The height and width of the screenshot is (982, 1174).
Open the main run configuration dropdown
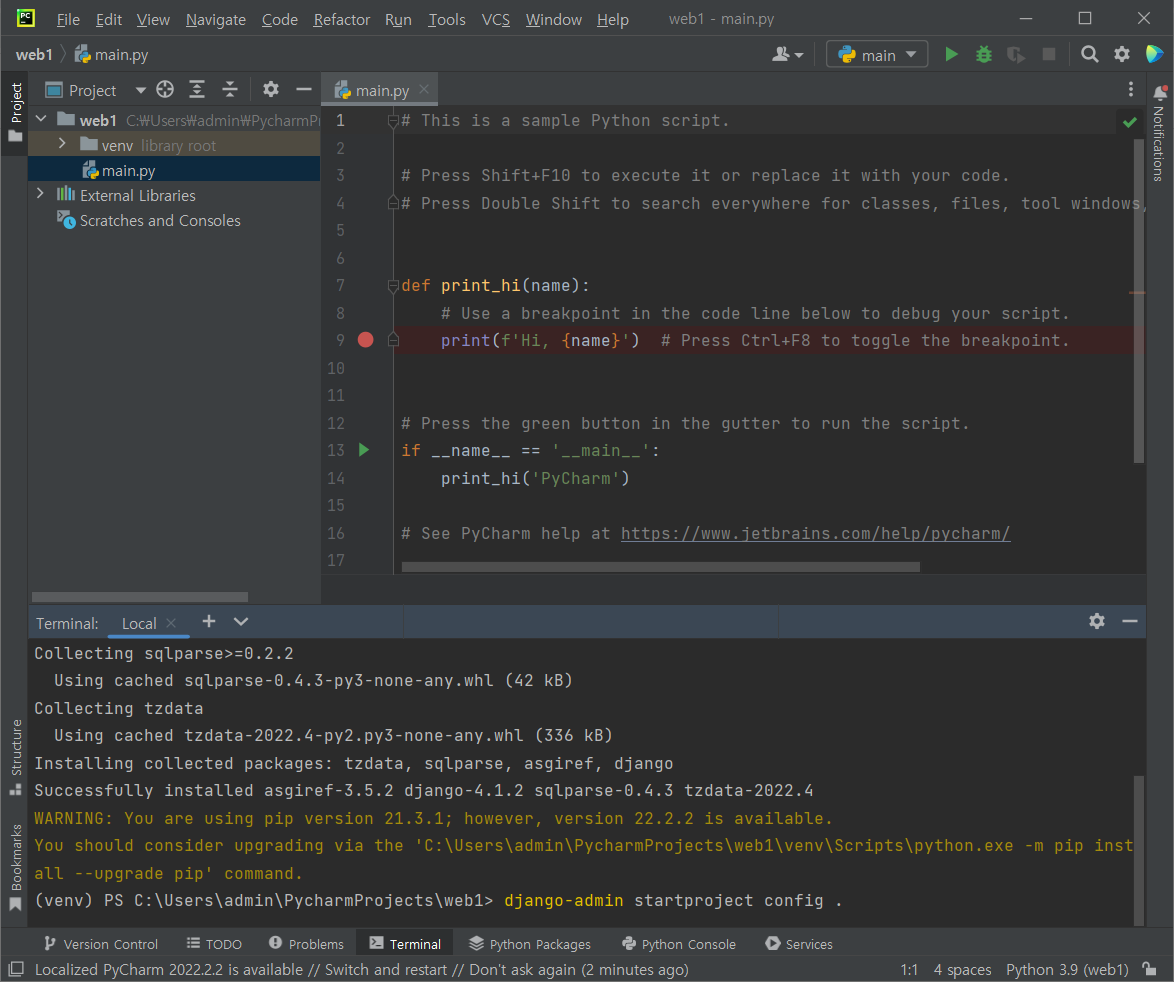point(877,55)
